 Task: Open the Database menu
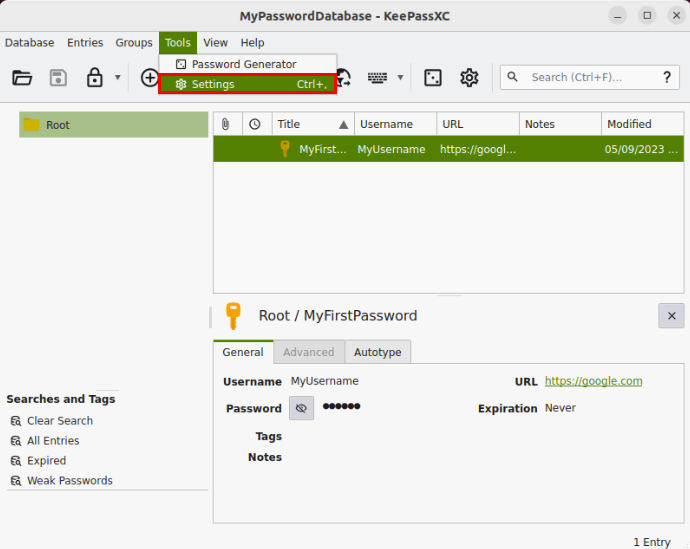tap(29, 43)
